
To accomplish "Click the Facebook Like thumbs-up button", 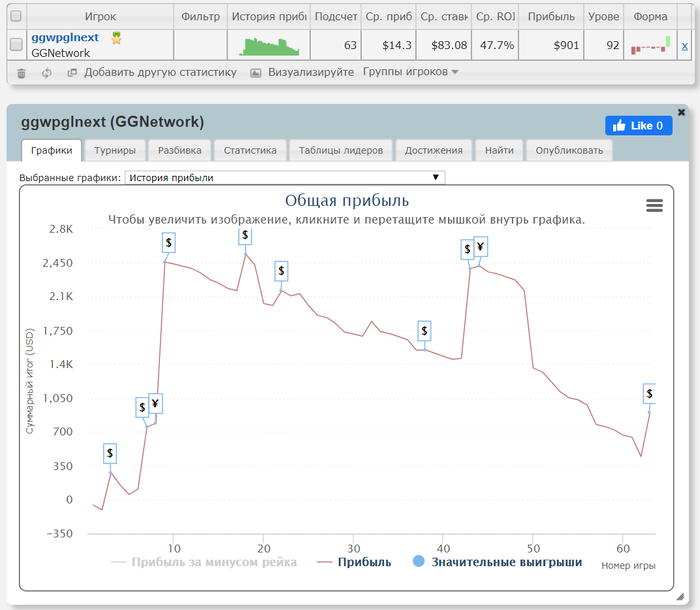I will [638, 125].
